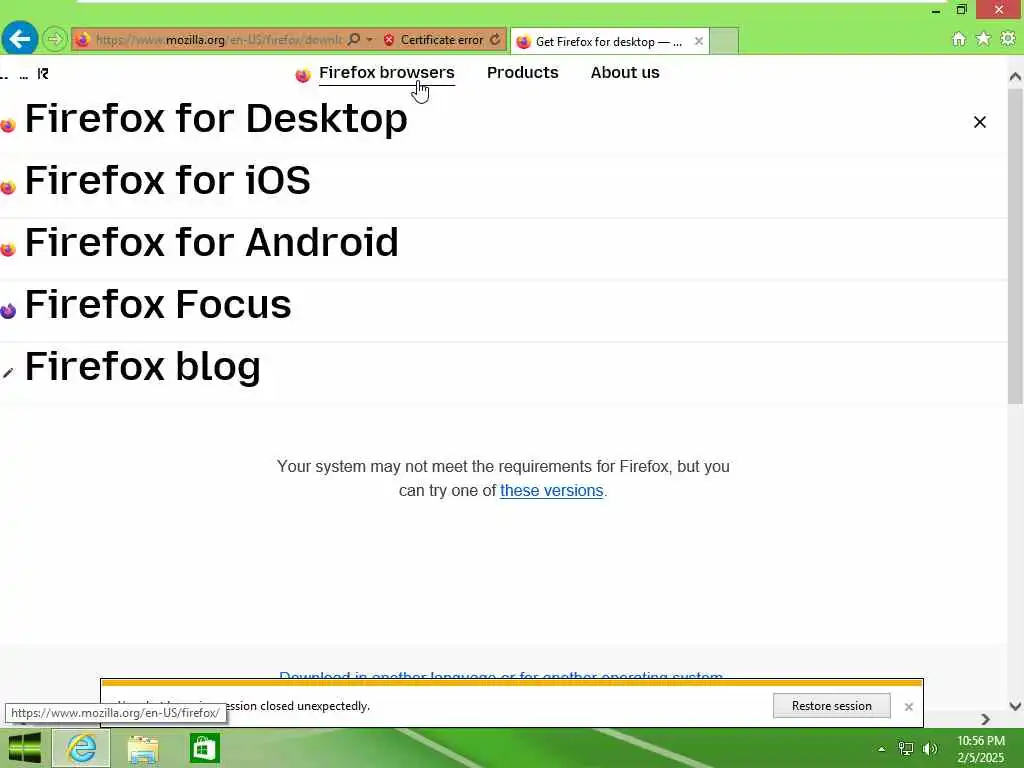1024x768 pixels.
Task: Close the Firefox browsers menu panel
Action: pos(980,122)
